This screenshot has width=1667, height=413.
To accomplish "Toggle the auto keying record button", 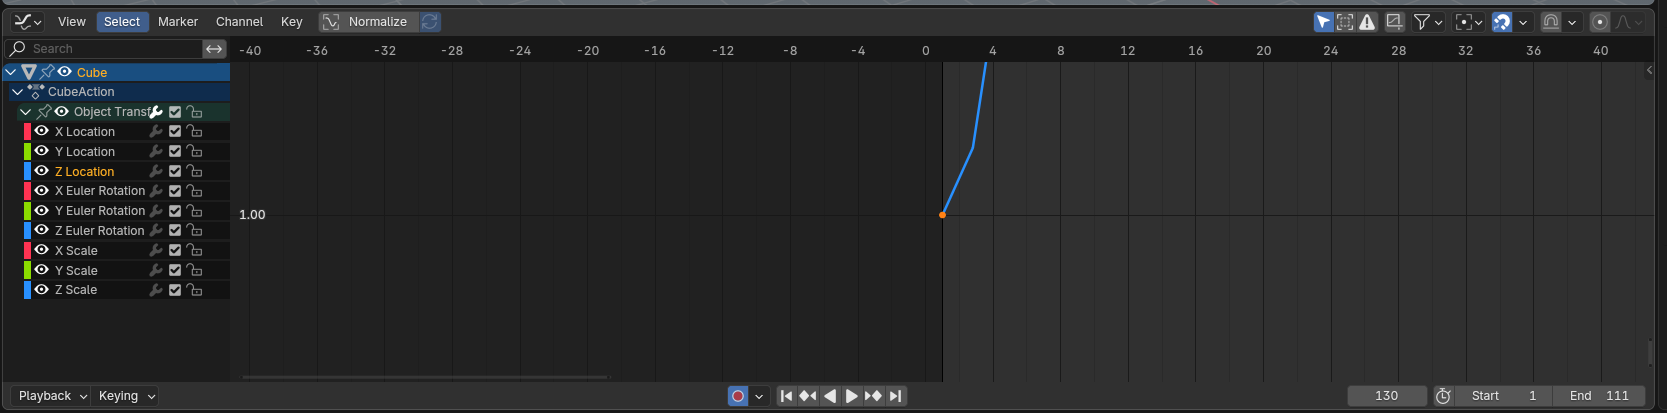I will point(738,396).
